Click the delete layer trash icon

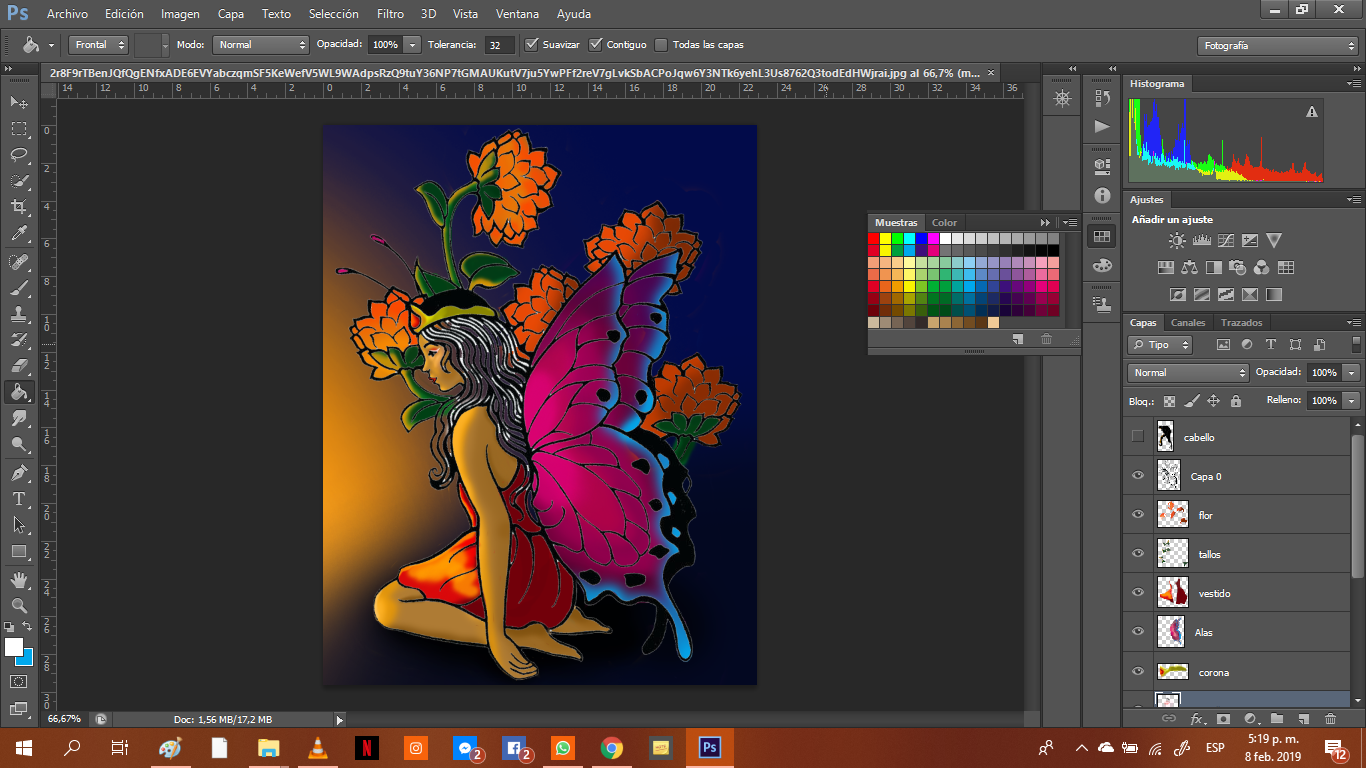click(1330, 719)
